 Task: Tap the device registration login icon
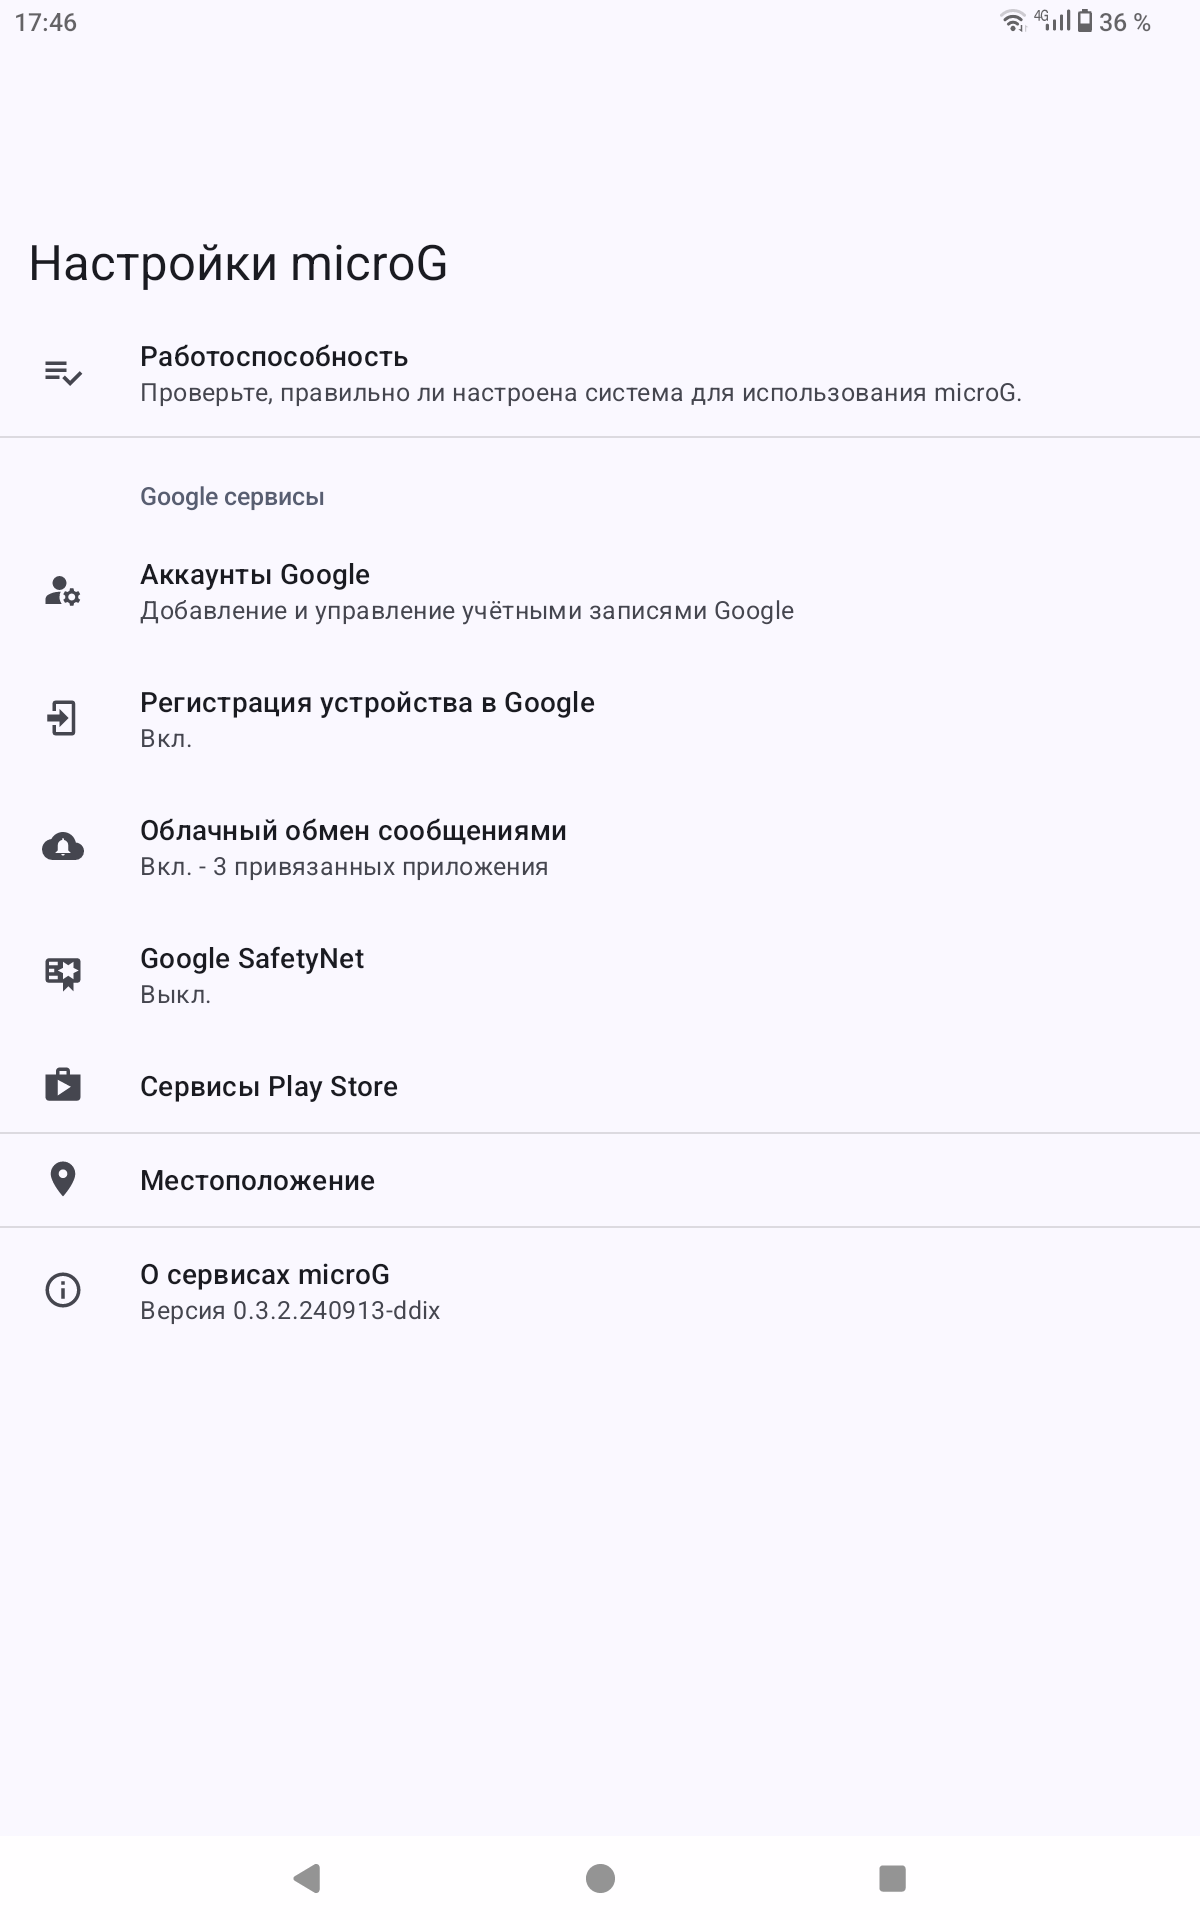click(x=62, y=719)
